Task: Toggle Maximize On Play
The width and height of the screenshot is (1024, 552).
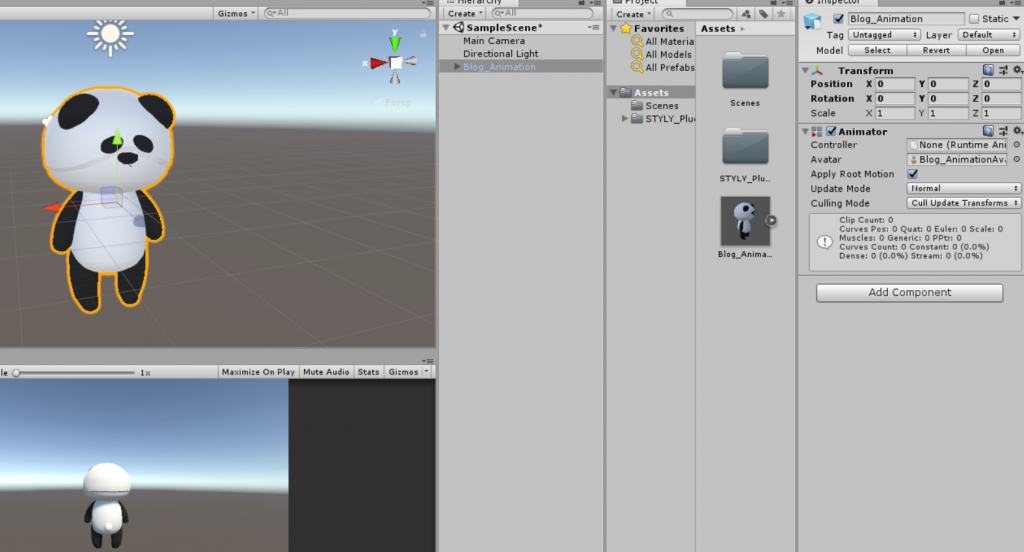Action: [x=258, y=372]
